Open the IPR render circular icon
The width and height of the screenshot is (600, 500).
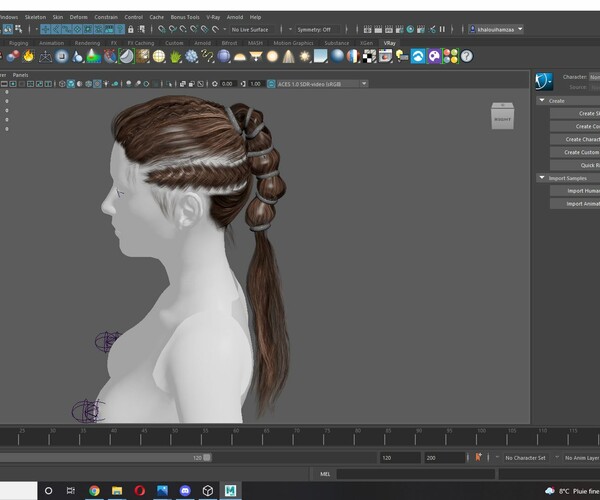410,29
